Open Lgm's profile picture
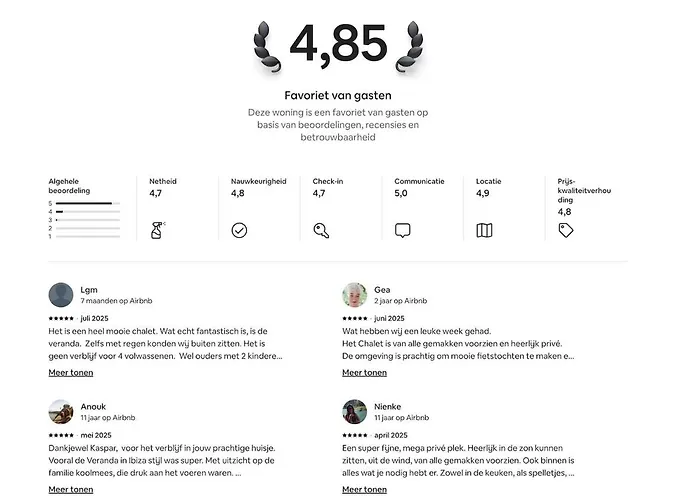The height and width of the screenshot is (500, 700). point(61,294)
